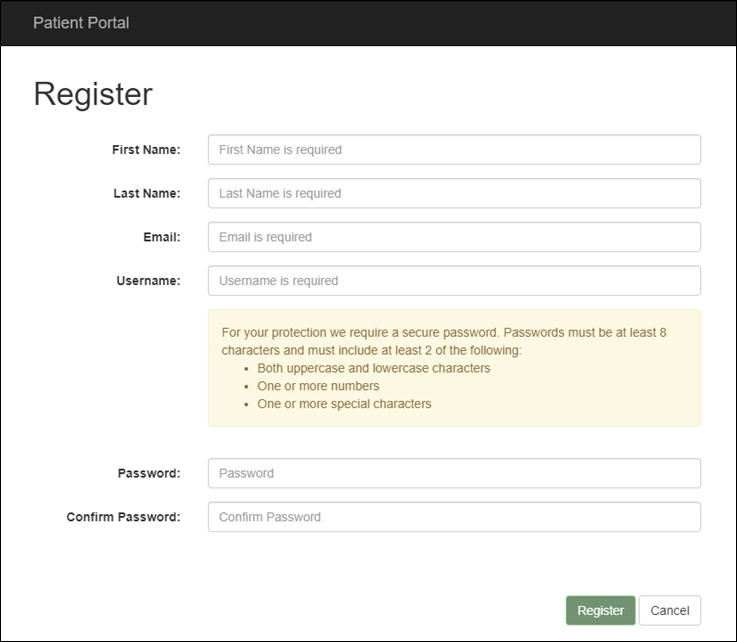The width and height of the screenshot is (737, 642).
Task: Click the Last Name text box
Action: 454,193
